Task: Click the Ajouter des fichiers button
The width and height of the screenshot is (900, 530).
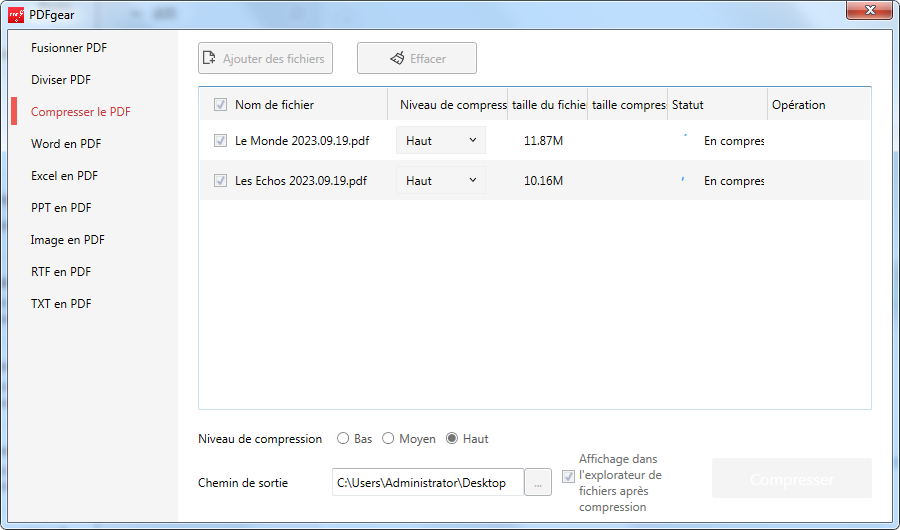Action: (265, 58)
